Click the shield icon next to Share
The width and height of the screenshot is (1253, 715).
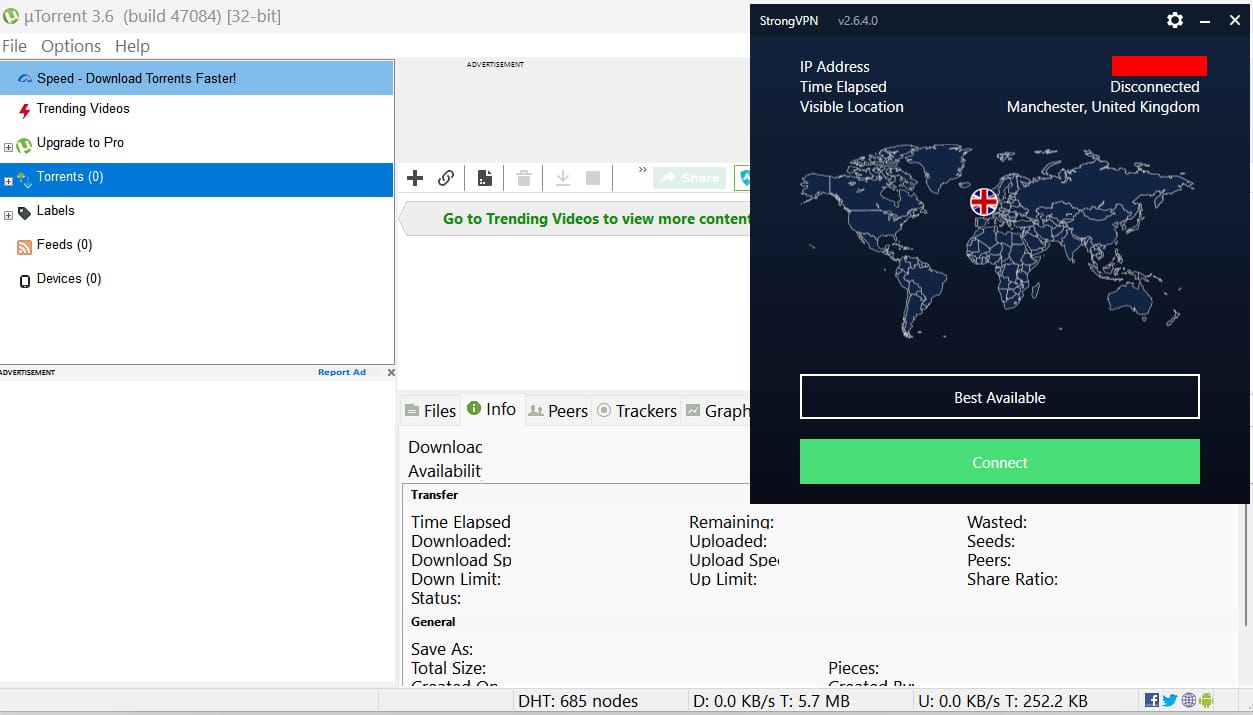tap(743, 178)
